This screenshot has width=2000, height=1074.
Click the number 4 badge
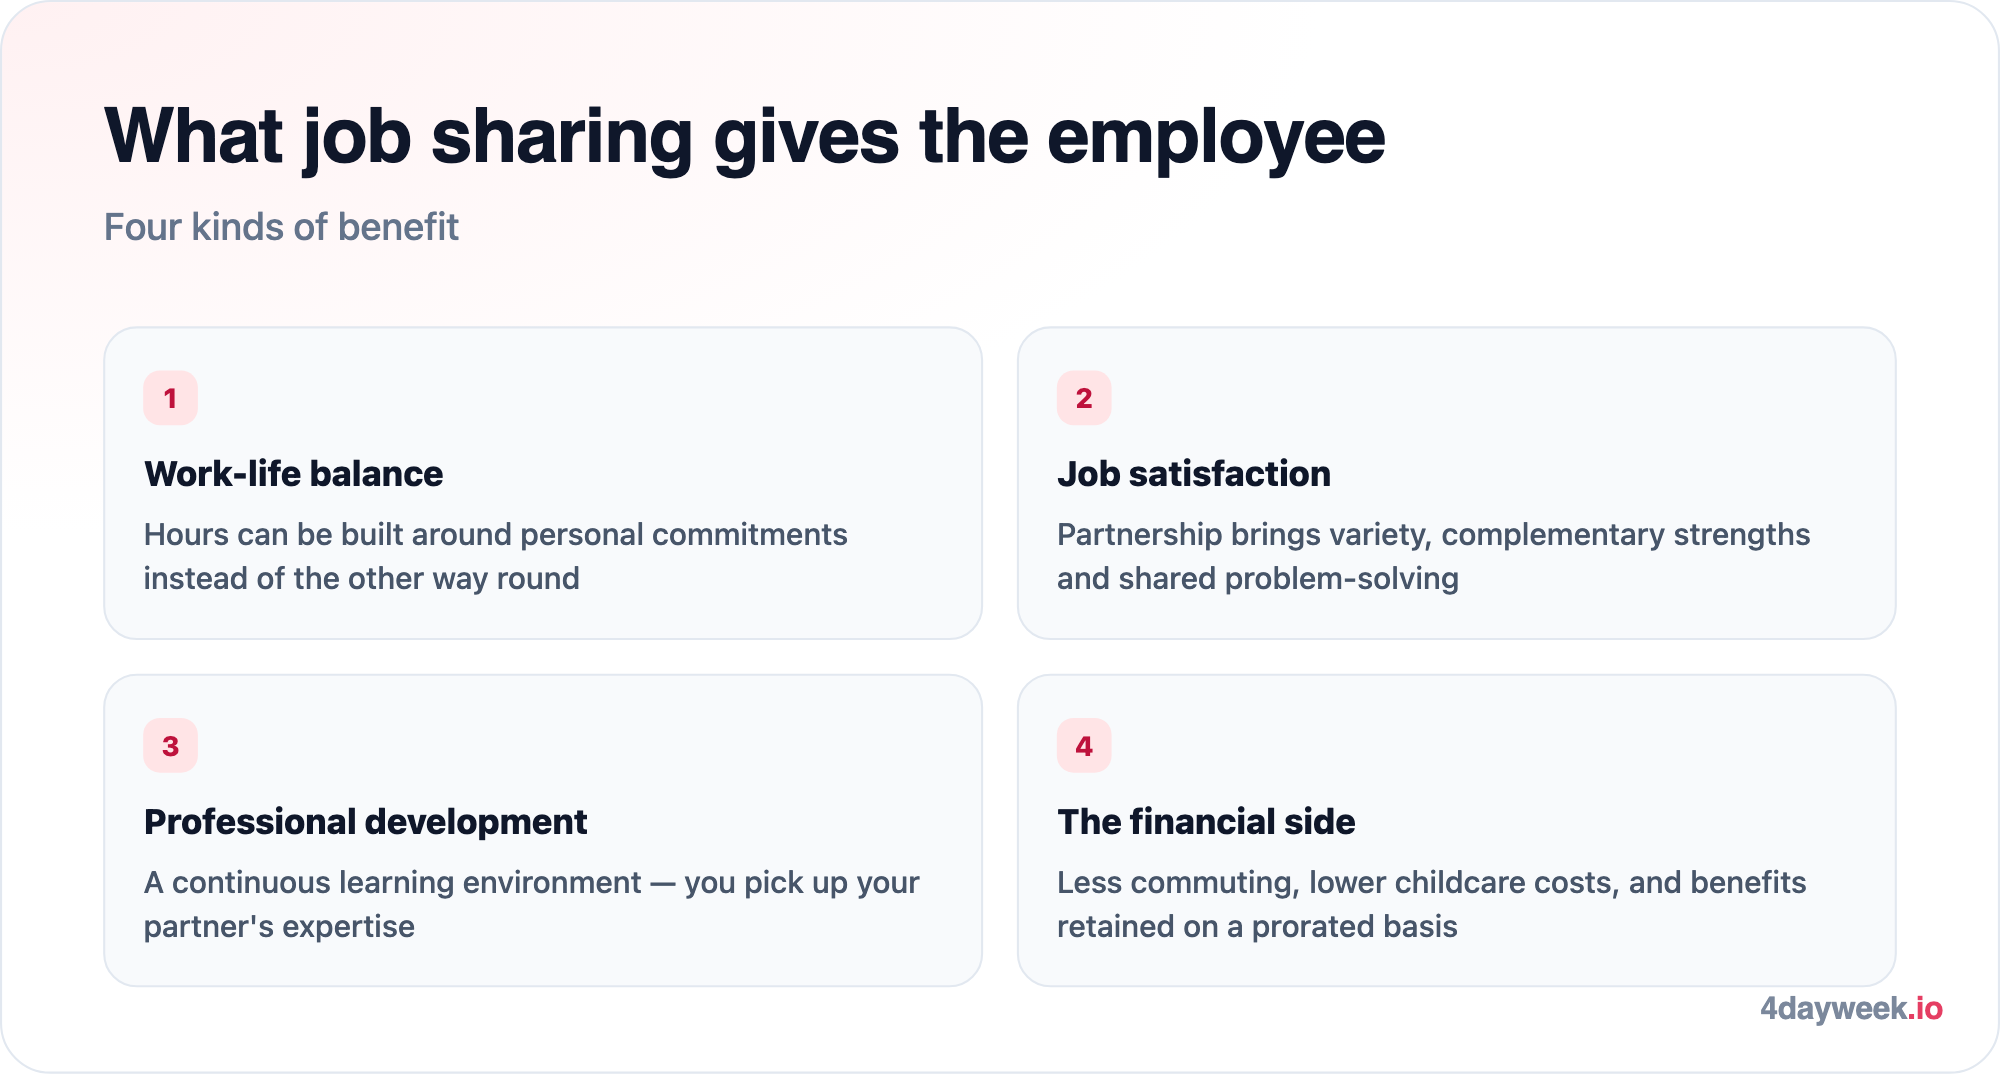[x=1084, y=746]
